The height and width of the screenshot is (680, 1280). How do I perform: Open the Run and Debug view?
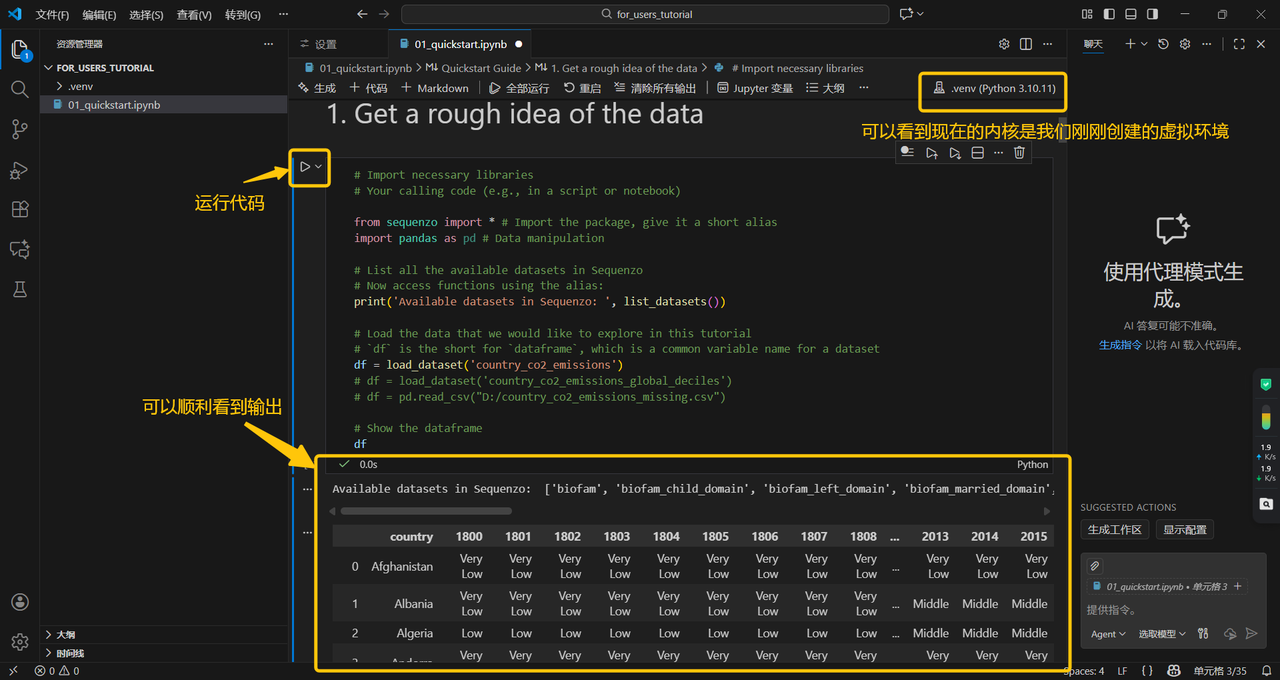[x=19, y=170]
